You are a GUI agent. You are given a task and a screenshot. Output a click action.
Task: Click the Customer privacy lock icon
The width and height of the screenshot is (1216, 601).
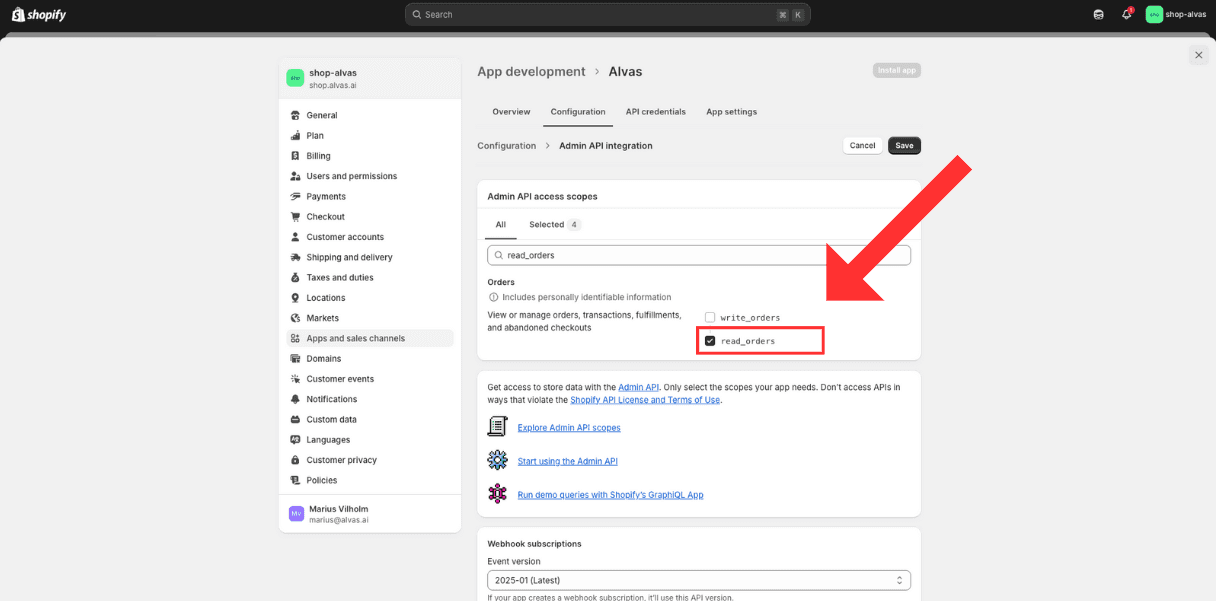click(295, 460)
